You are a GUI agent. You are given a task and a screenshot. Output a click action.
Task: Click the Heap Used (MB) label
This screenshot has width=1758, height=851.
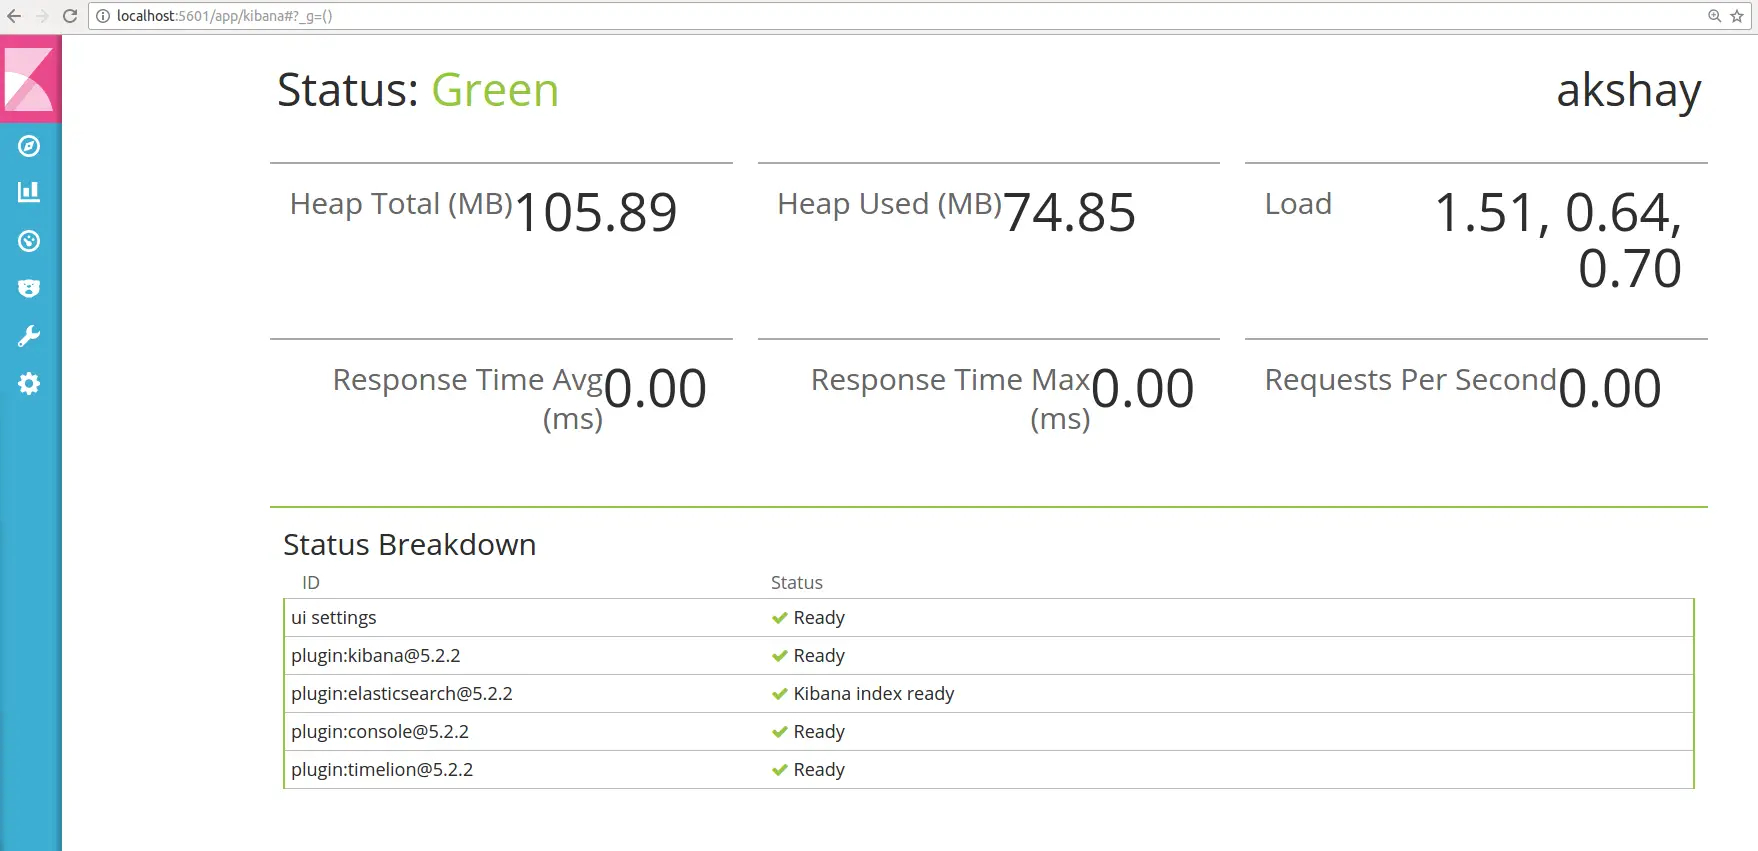pyautogui.click(x=890, y=204)
